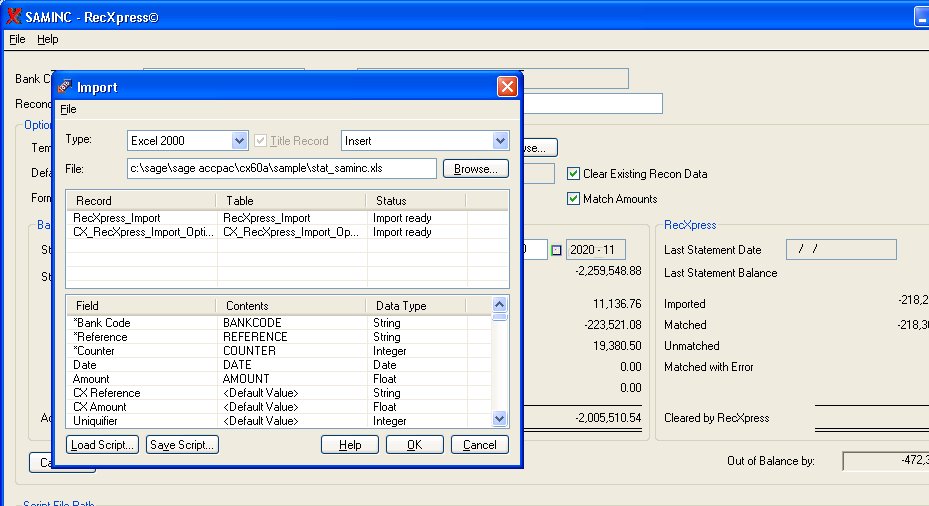Click the small calendar icon beside 2020 - 11
929x506 pixels.
pyautogui.click(x=556, y=249)
